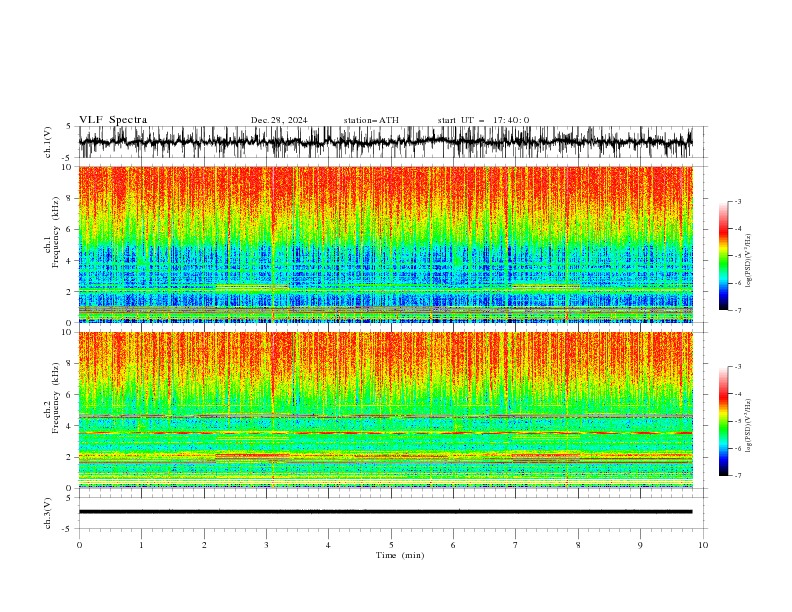Click time axis tick label "9"
792x612 pixels.
(640, 545)
